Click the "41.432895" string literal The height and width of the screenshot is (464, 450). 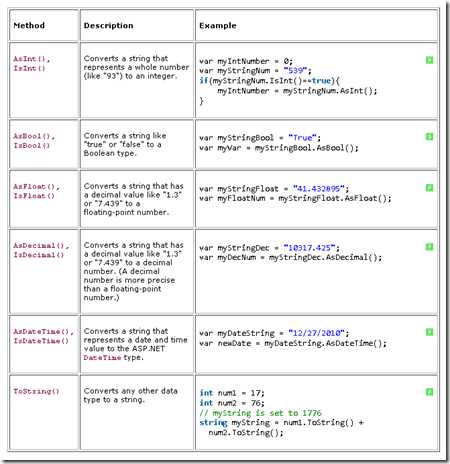(319, 189)
